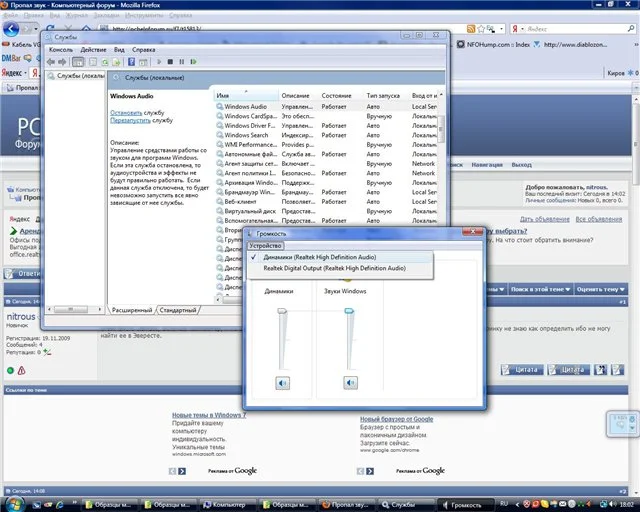Open Help icon in Services toolbar

pyautogui.click(x=131, y=62)
